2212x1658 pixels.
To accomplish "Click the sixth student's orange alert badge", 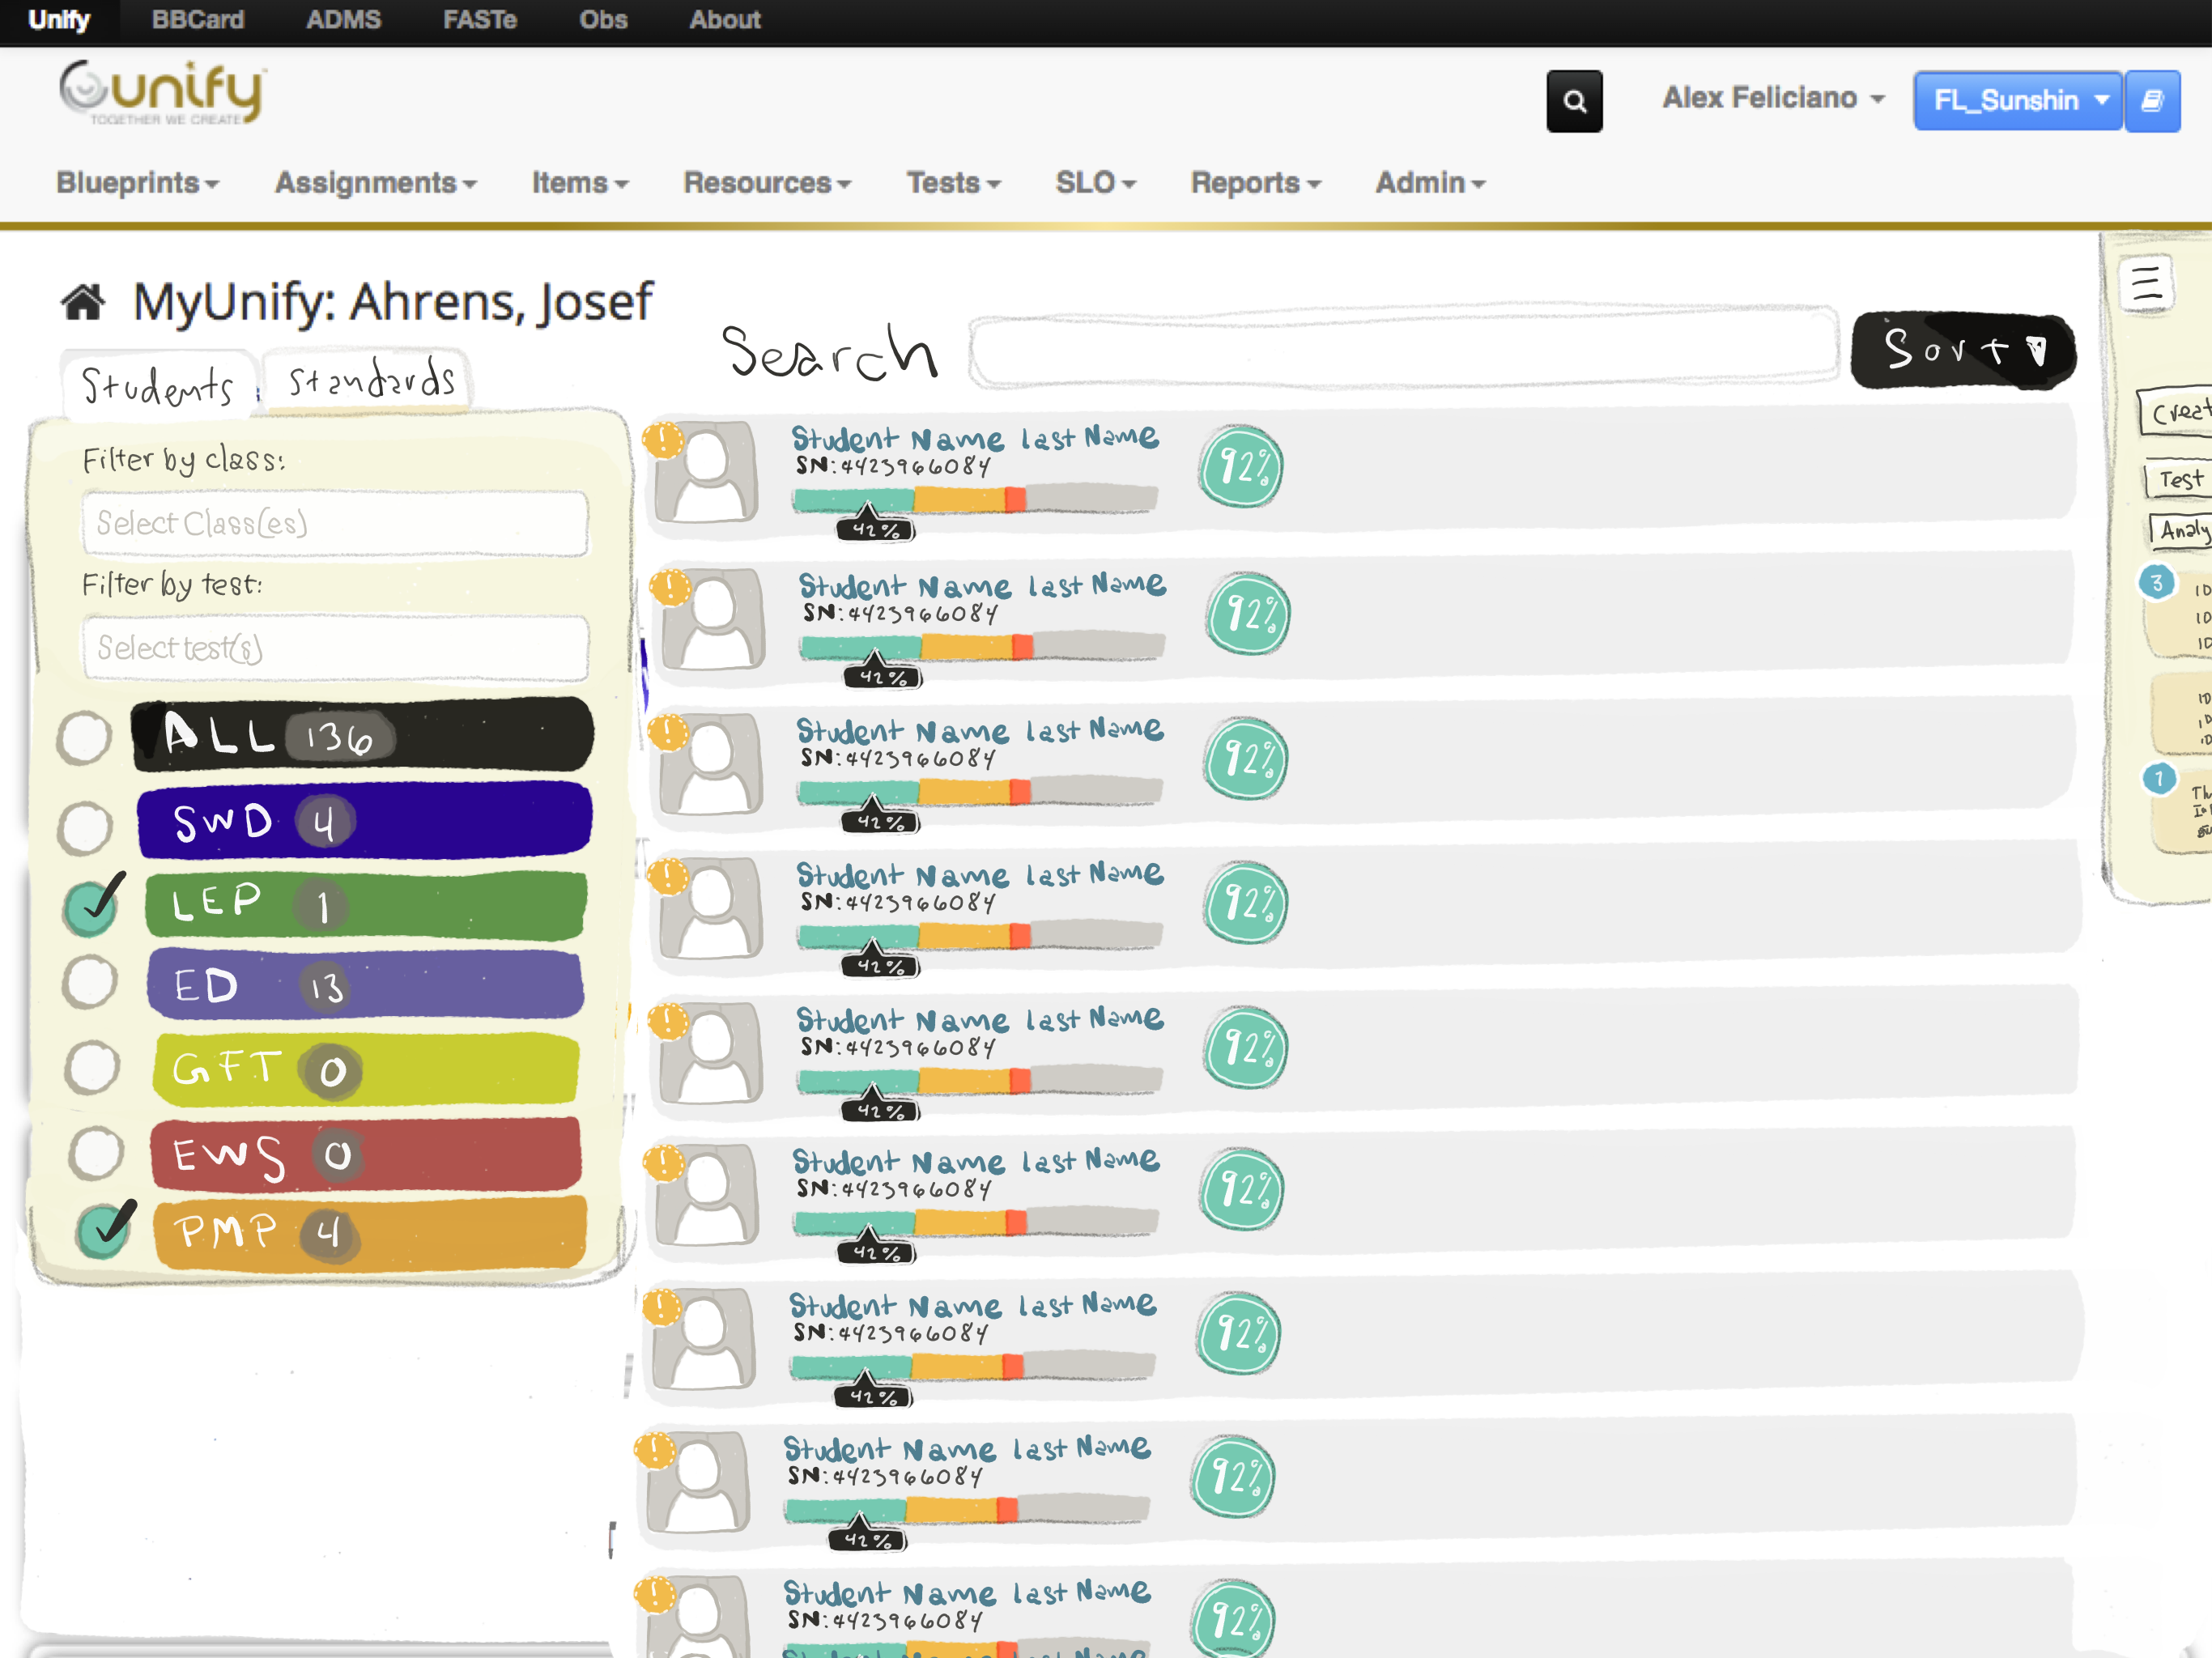I will click(663, 1162).
